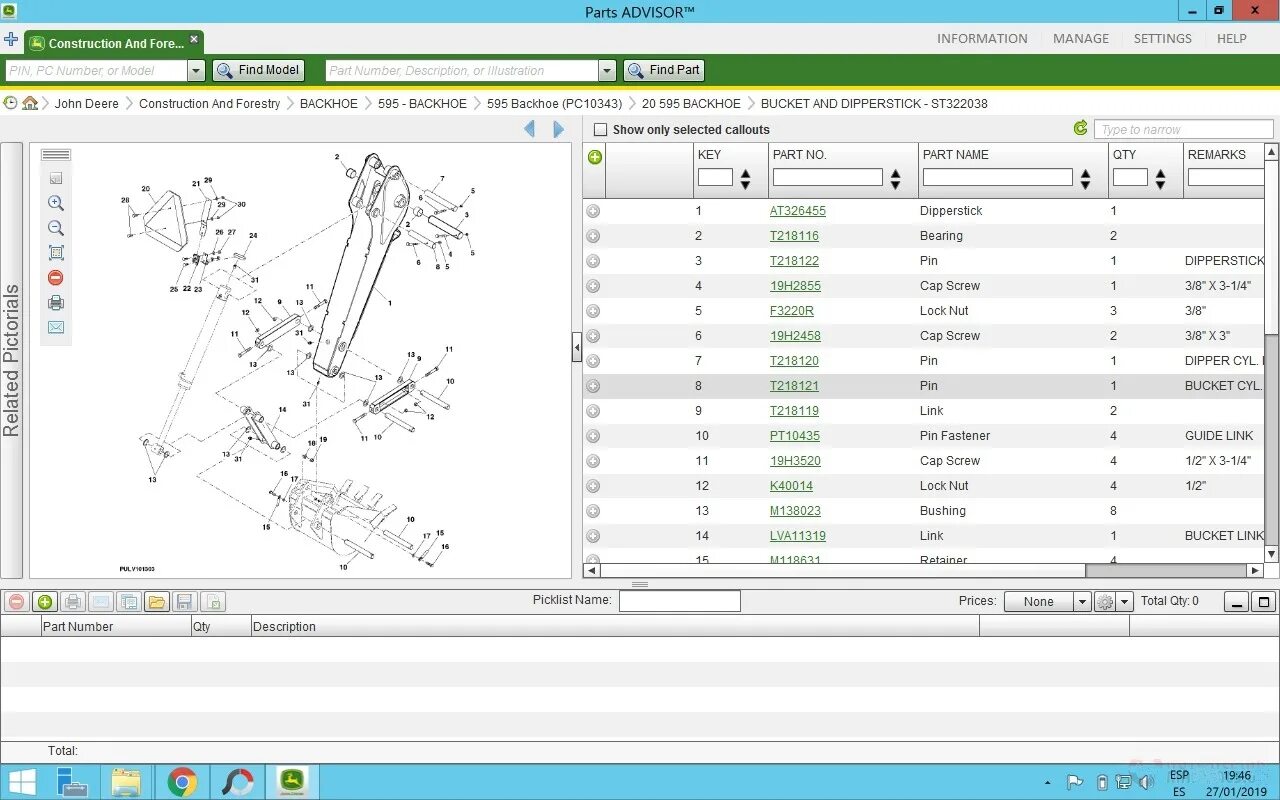1280x800 pixels.
Task: Close the Construction And Forestry tab
Action: point(194,40)
